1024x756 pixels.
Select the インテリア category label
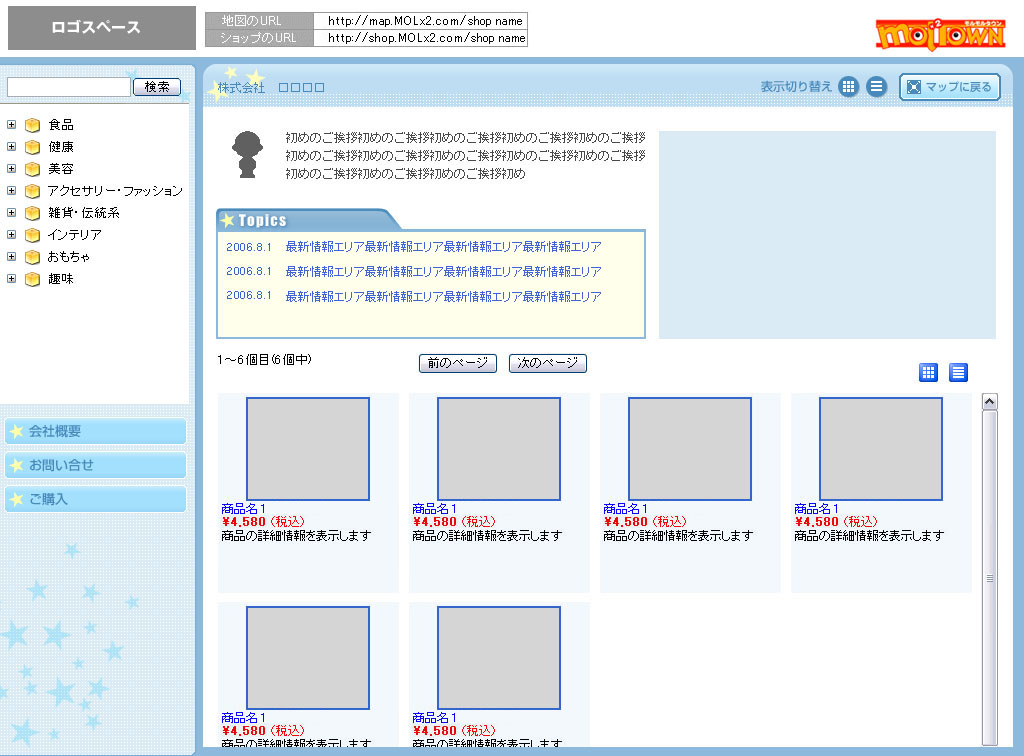pyautogui.click(x=74, y=235)
